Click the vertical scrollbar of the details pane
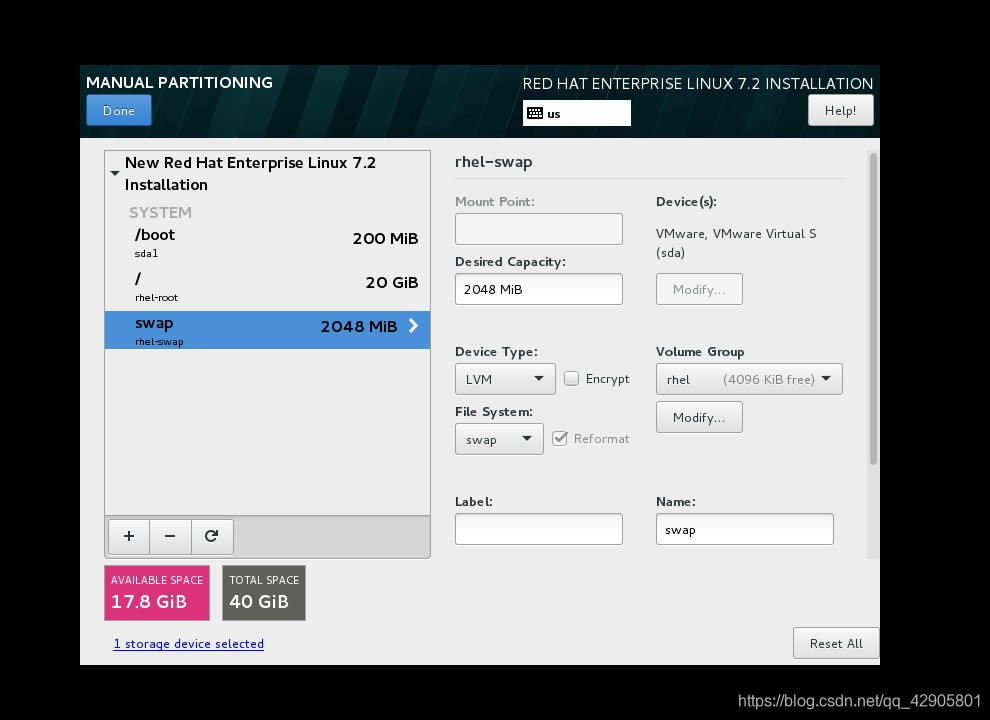The height and width of the screenshot is (720, 990). click(x=873, y=308)
